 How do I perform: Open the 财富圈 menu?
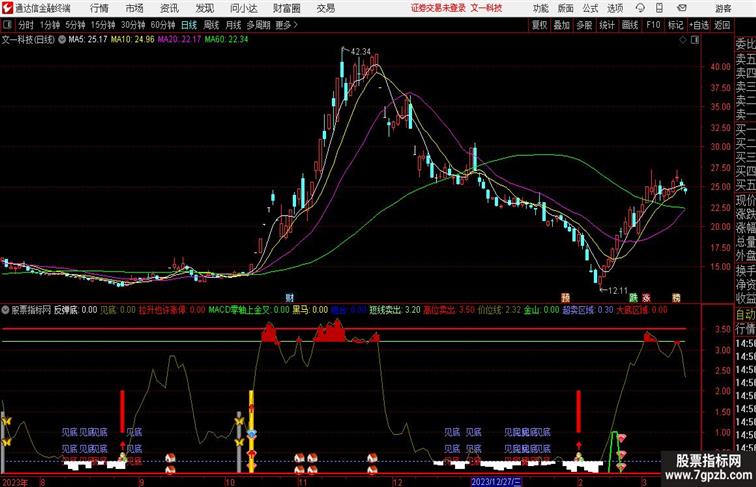286,8
